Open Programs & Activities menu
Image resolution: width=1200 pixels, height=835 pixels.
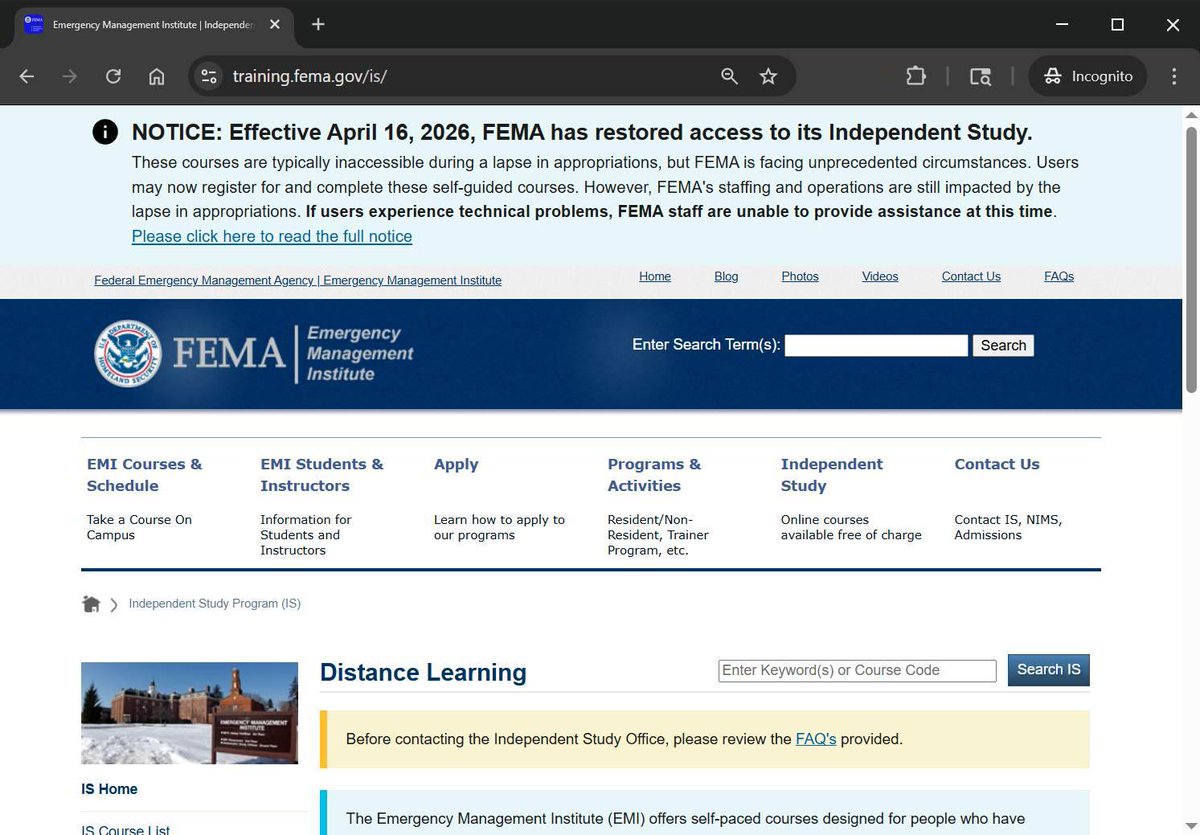[x=654, y=475]
